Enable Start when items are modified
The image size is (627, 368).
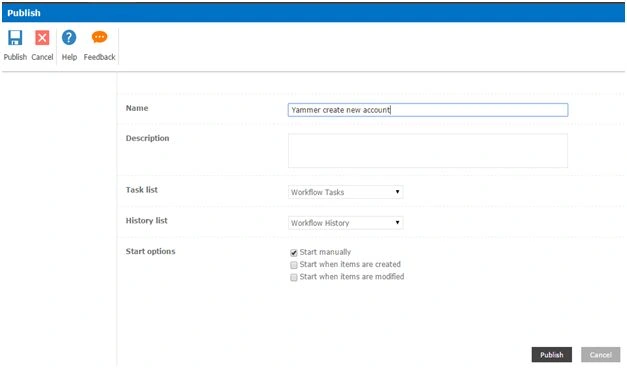(x=294, y=277)
